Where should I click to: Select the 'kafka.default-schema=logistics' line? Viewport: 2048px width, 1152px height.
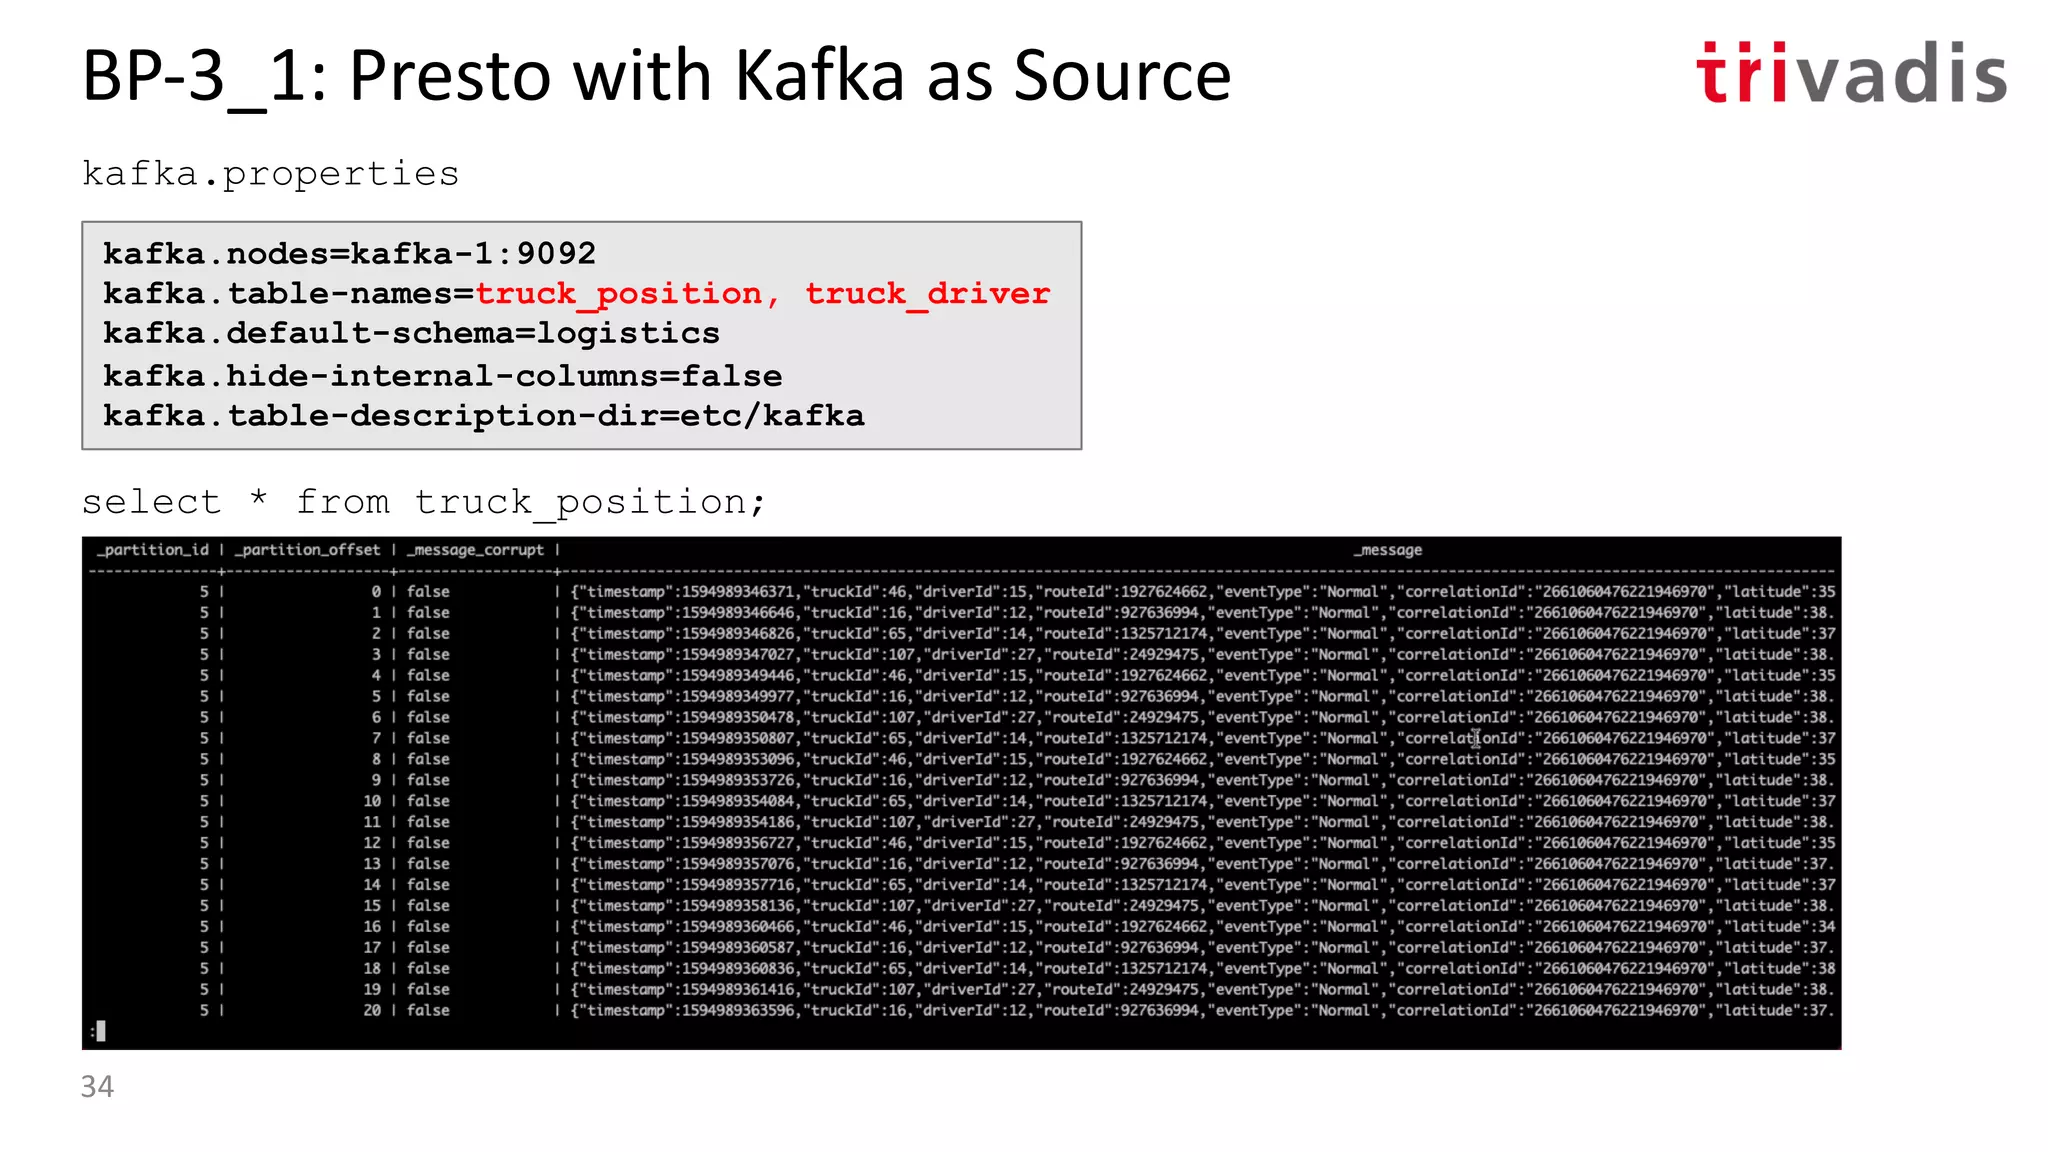(411, 333)
